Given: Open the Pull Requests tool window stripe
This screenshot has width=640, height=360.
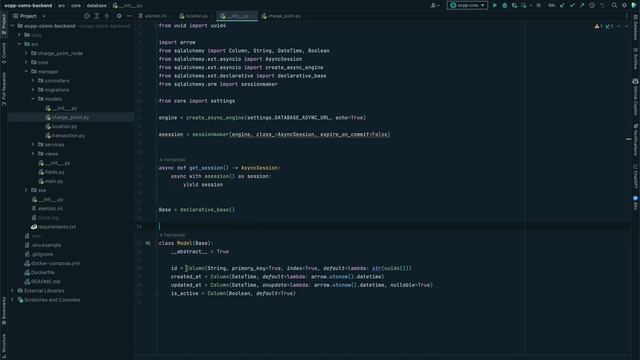Looking at the screenshot, I should [4, 89].
